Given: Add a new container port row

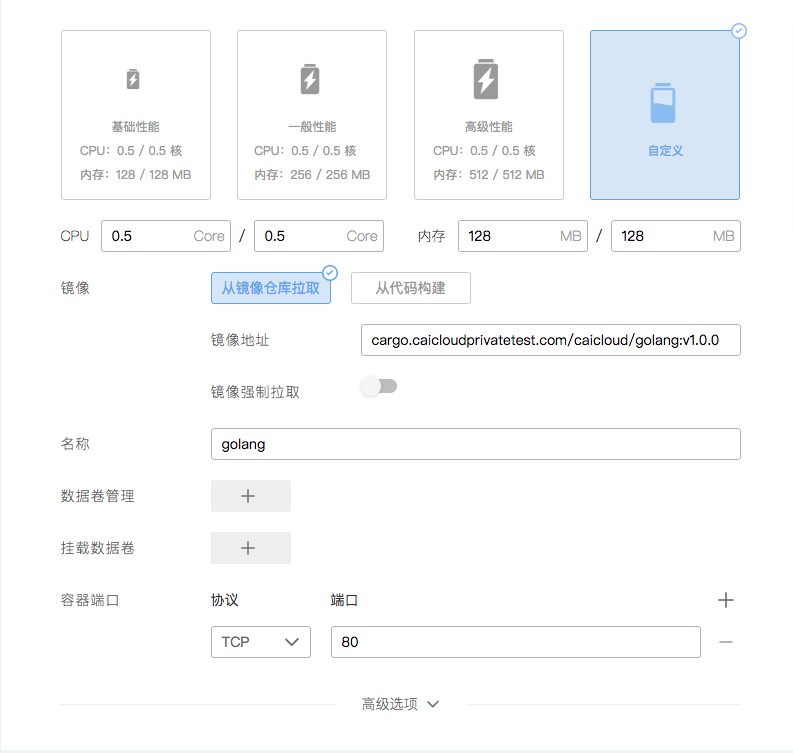Looking at the screenshot, I should pos(726,600).
